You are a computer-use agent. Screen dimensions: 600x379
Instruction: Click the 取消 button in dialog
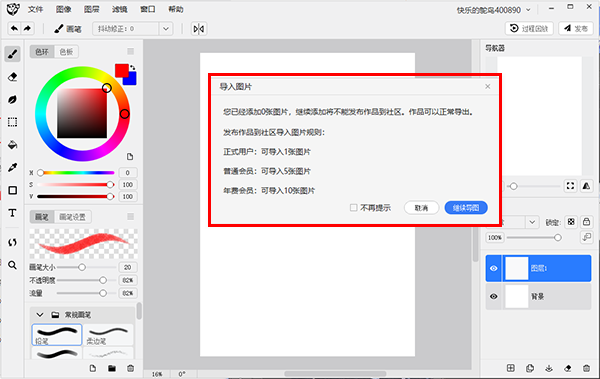point(421,207)
